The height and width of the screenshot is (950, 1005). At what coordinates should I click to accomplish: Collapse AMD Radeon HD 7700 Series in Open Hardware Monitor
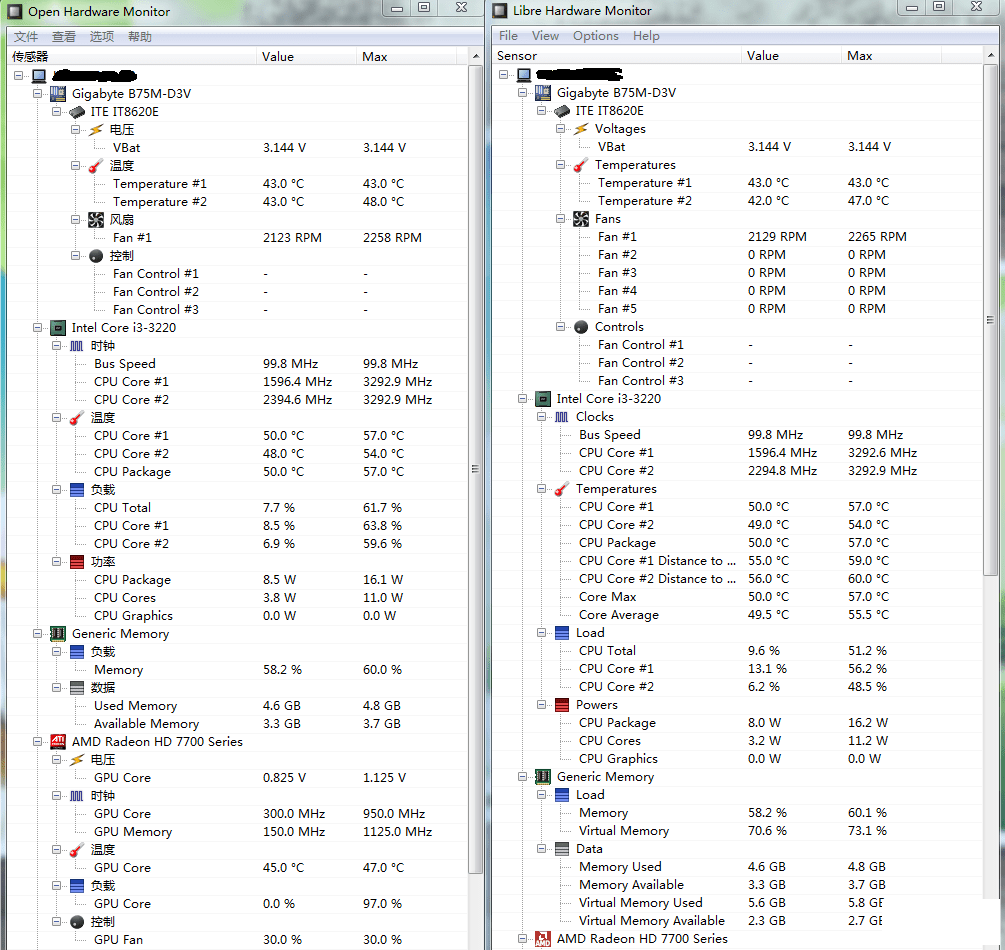click(37, 742)
